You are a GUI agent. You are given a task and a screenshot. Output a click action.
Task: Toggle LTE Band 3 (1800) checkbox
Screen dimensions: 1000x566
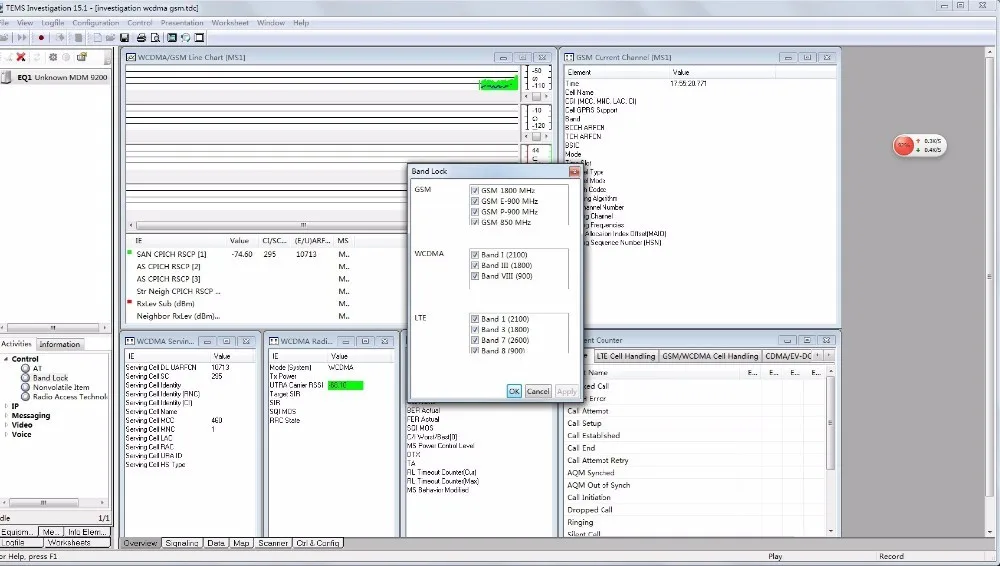(x=474, y=330)
